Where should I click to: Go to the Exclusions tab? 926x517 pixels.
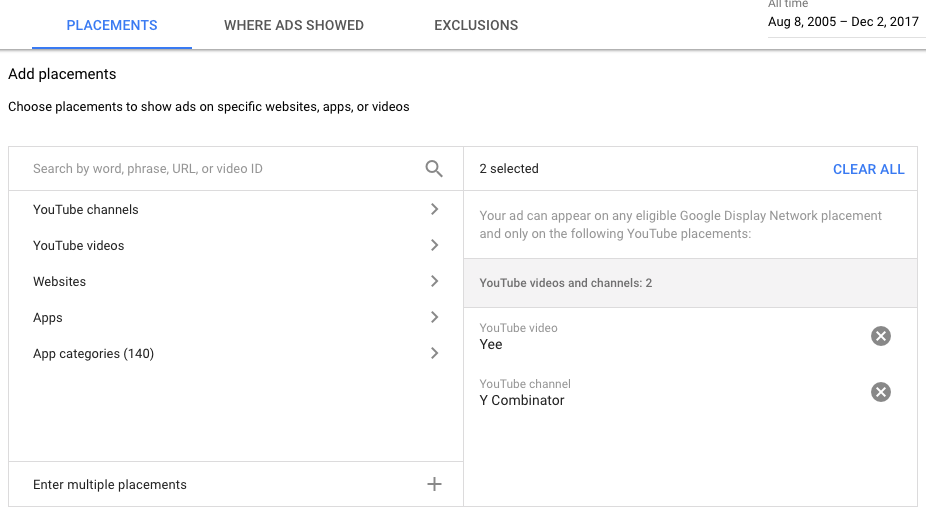tap(476, 25)
